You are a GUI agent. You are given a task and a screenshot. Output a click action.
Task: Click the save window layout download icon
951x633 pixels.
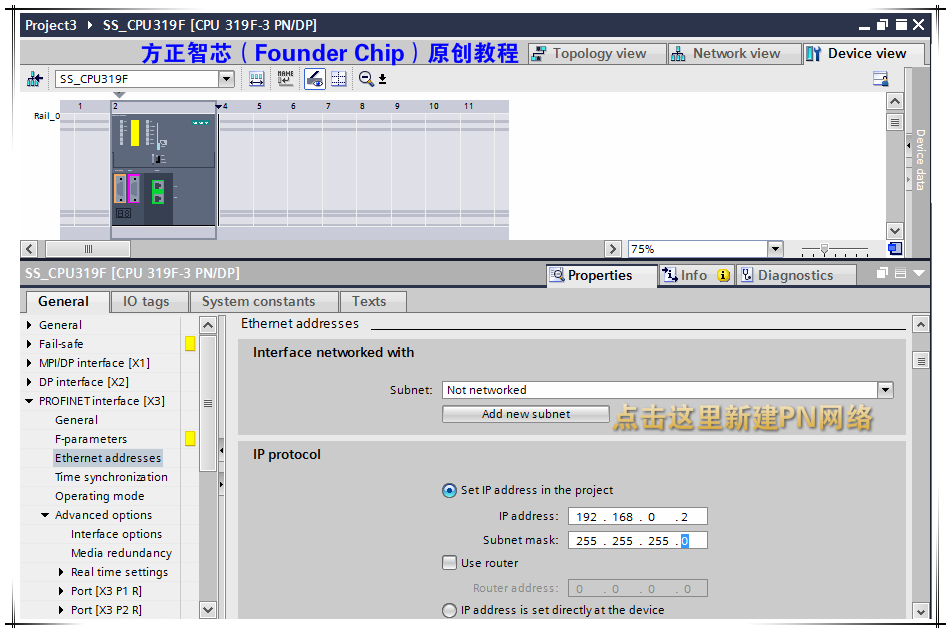tap(381, 79)
